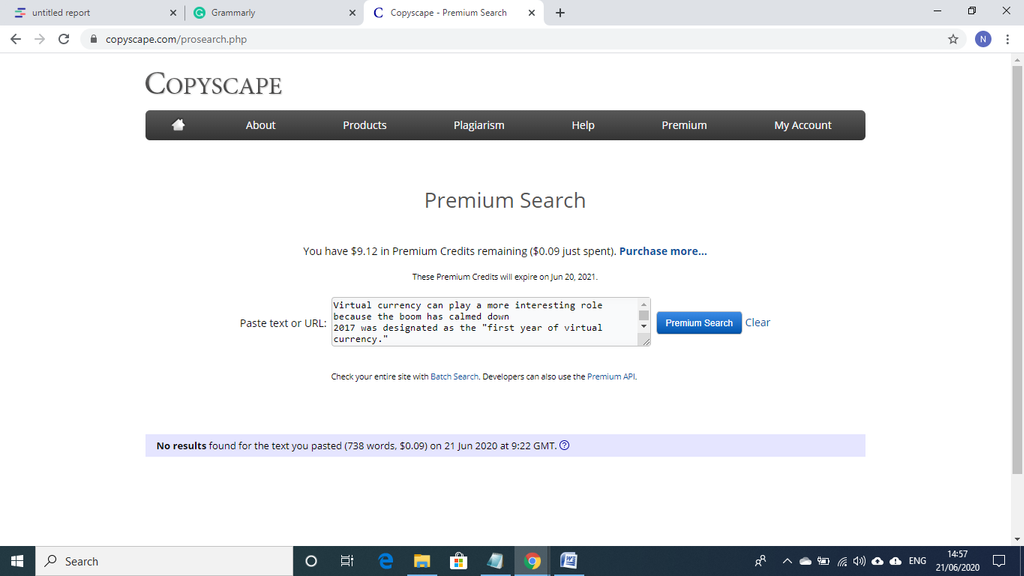Click the Purchase more link
The width and height of the screenshot is (1024, 576).
click(x=663, y=251)
